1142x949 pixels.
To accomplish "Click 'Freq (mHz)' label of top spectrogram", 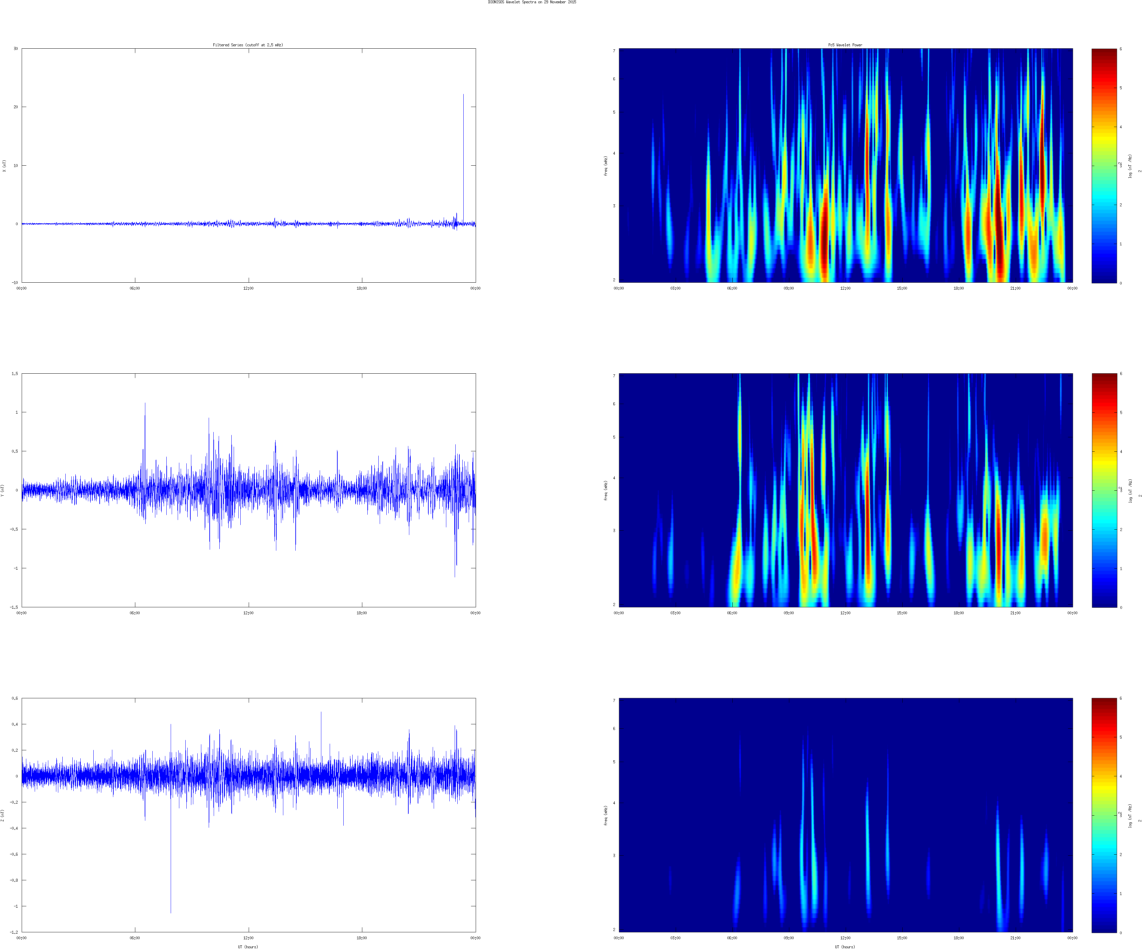I will click(606, 165).
